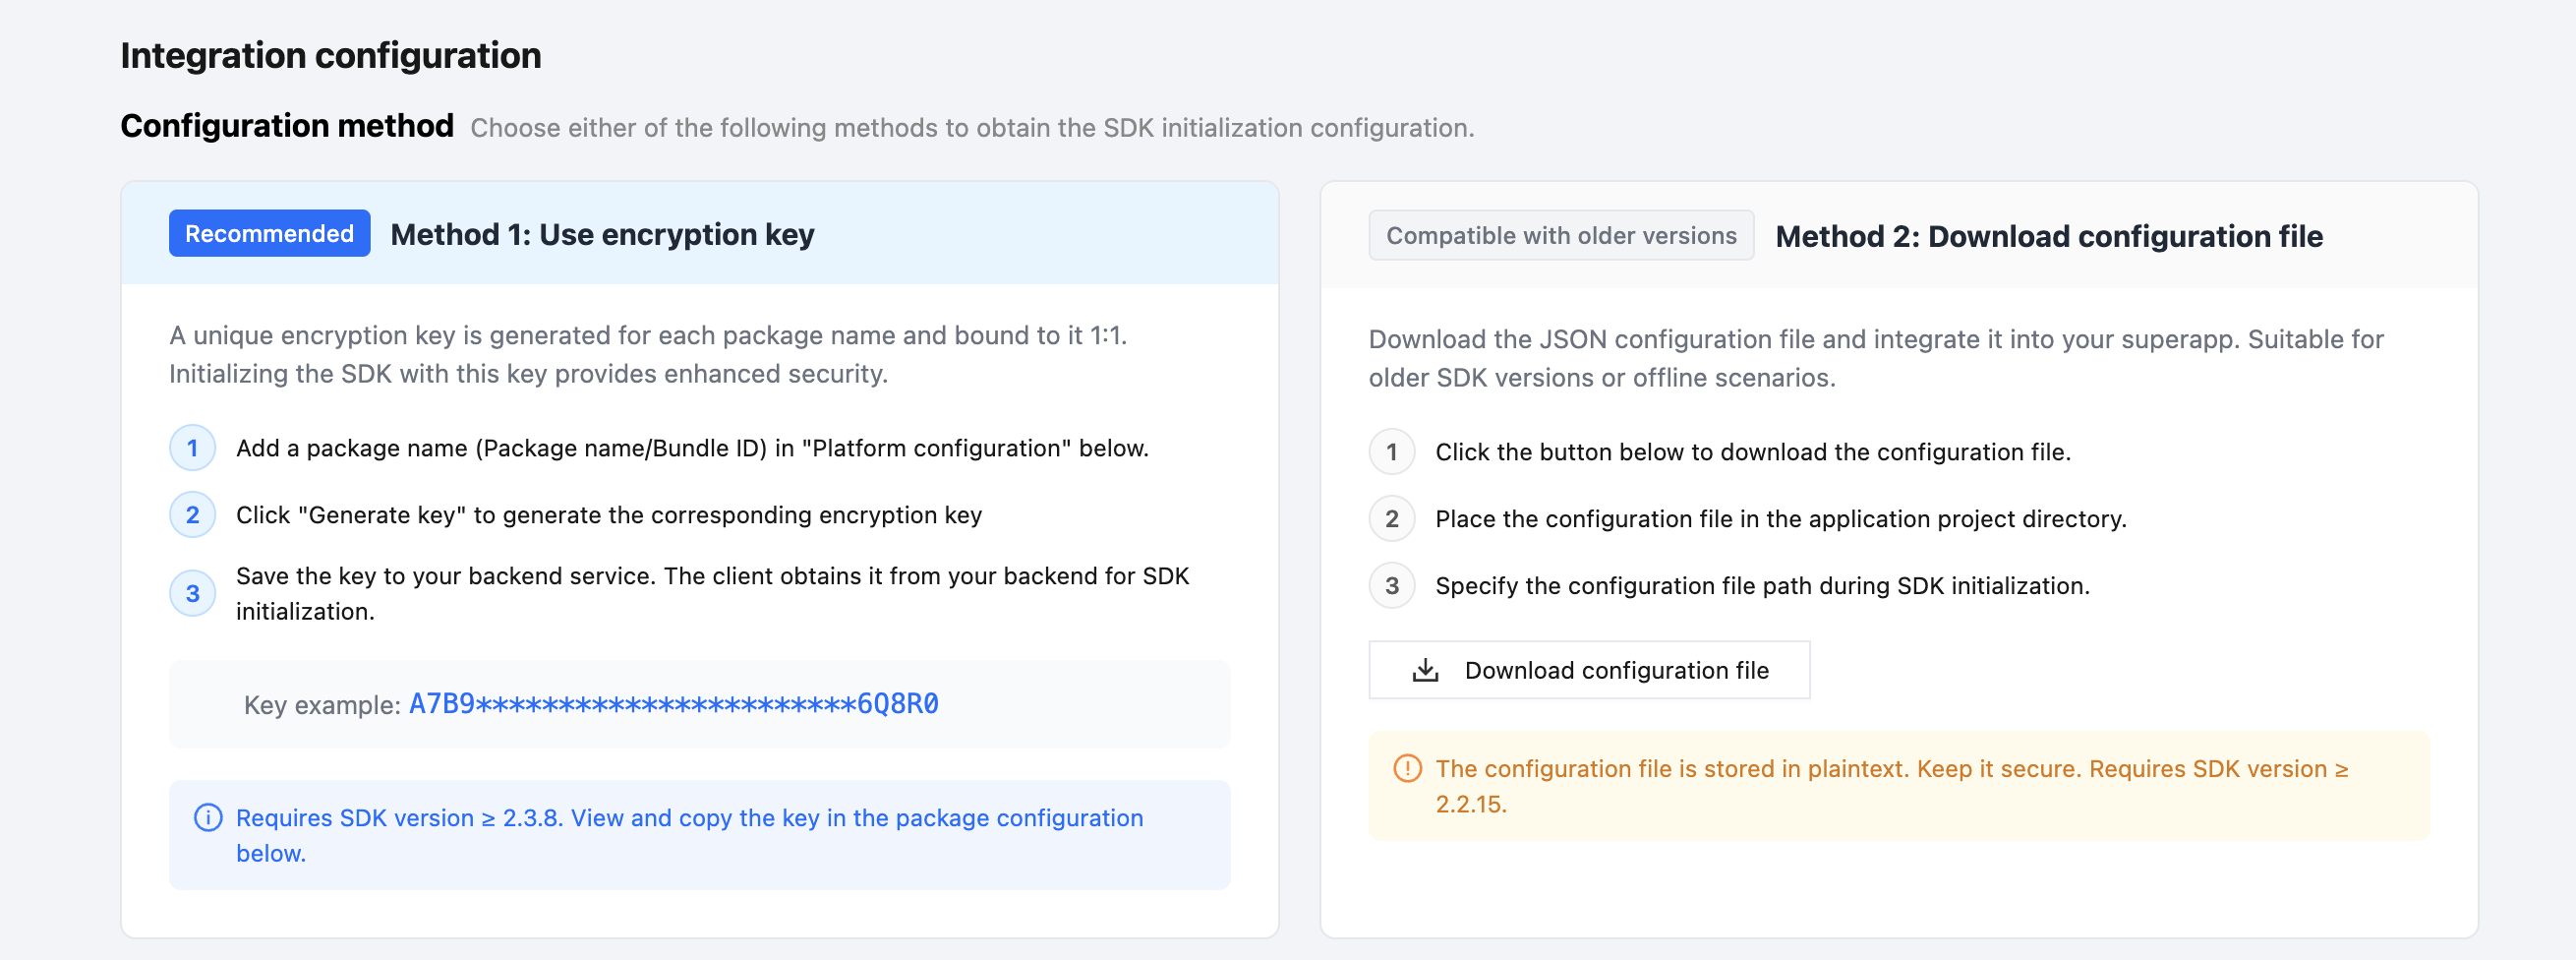Select the Recommended badge on Method 1

269,233
